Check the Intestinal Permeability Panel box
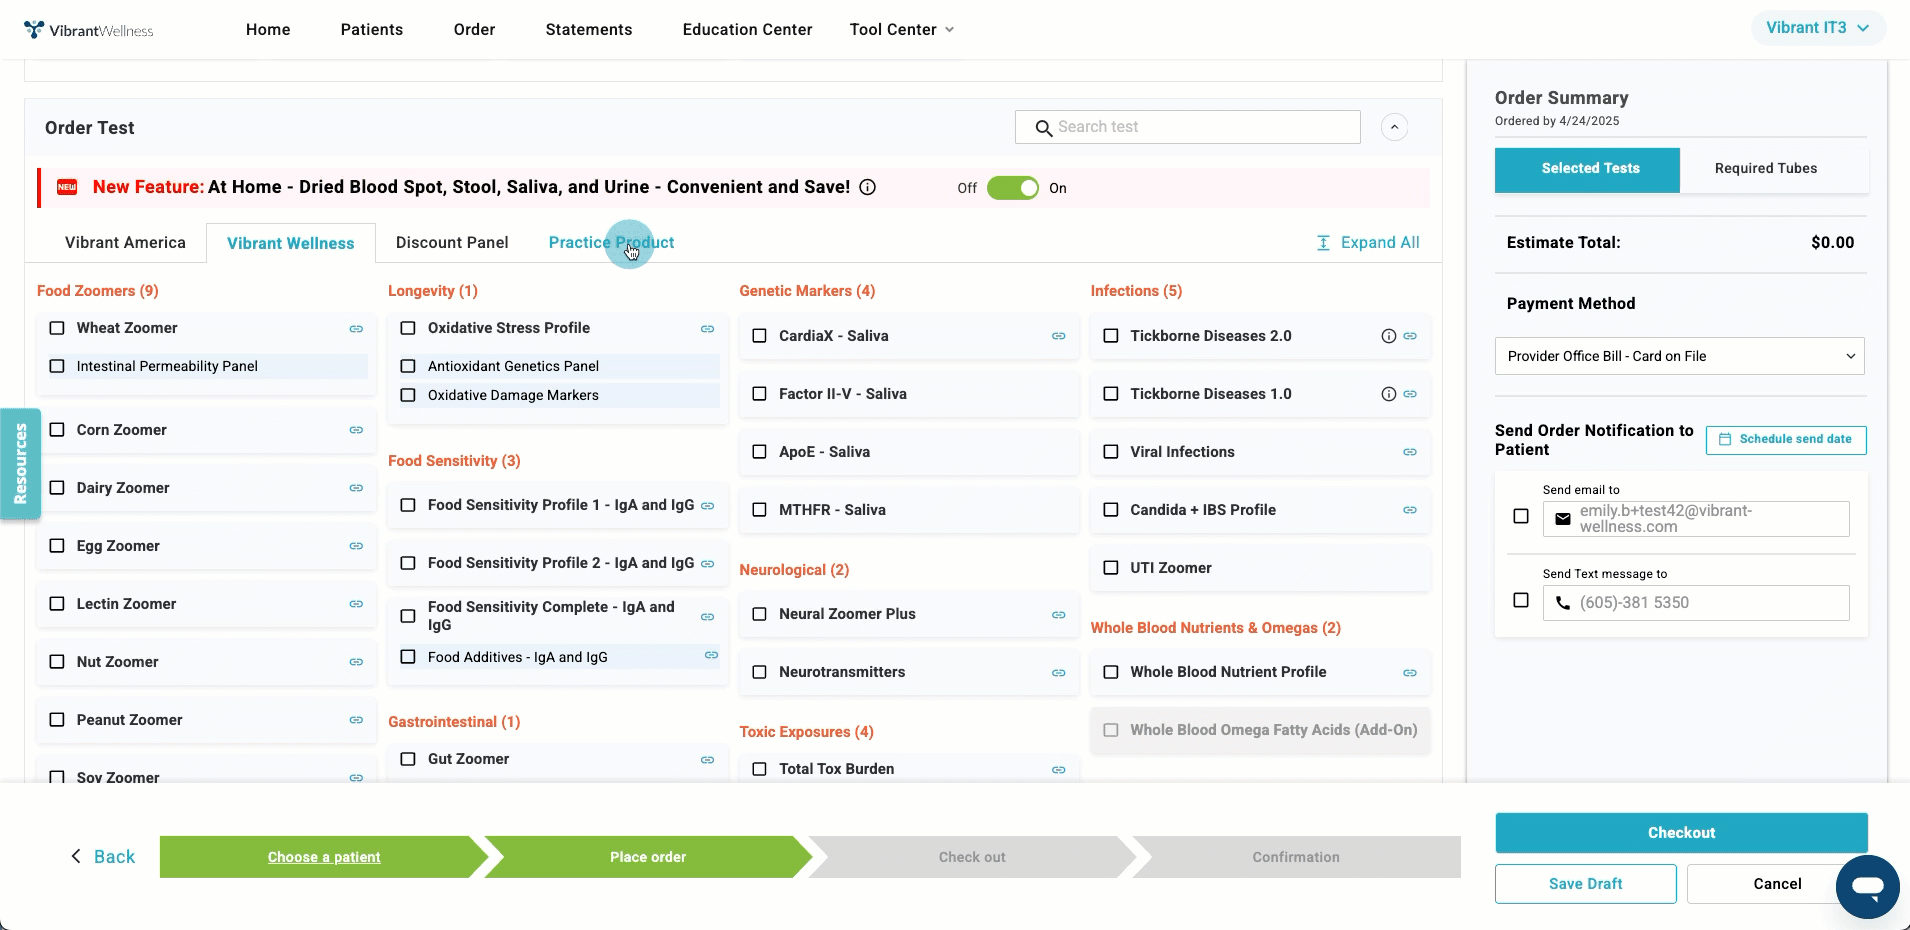 [x=57, y=366]
